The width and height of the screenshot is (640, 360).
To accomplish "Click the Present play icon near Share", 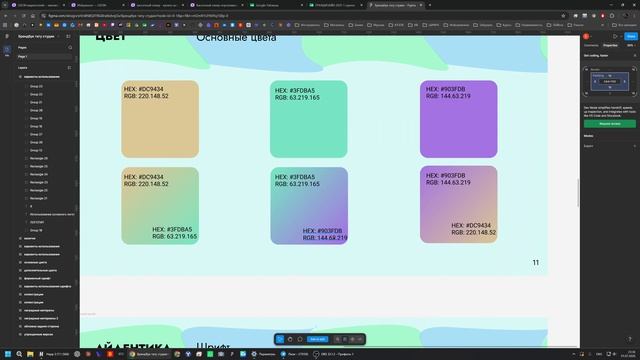I will (615, 36).
